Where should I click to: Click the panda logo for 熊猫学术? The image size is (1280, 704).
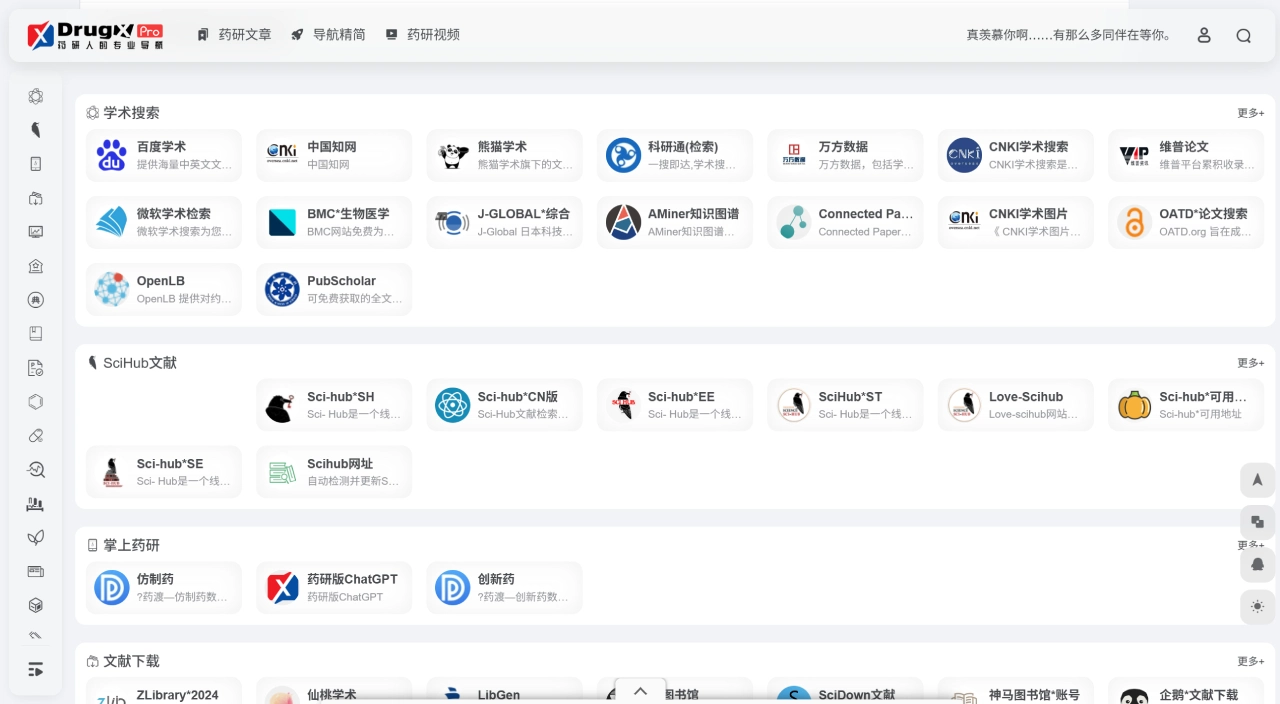(453, 155)
